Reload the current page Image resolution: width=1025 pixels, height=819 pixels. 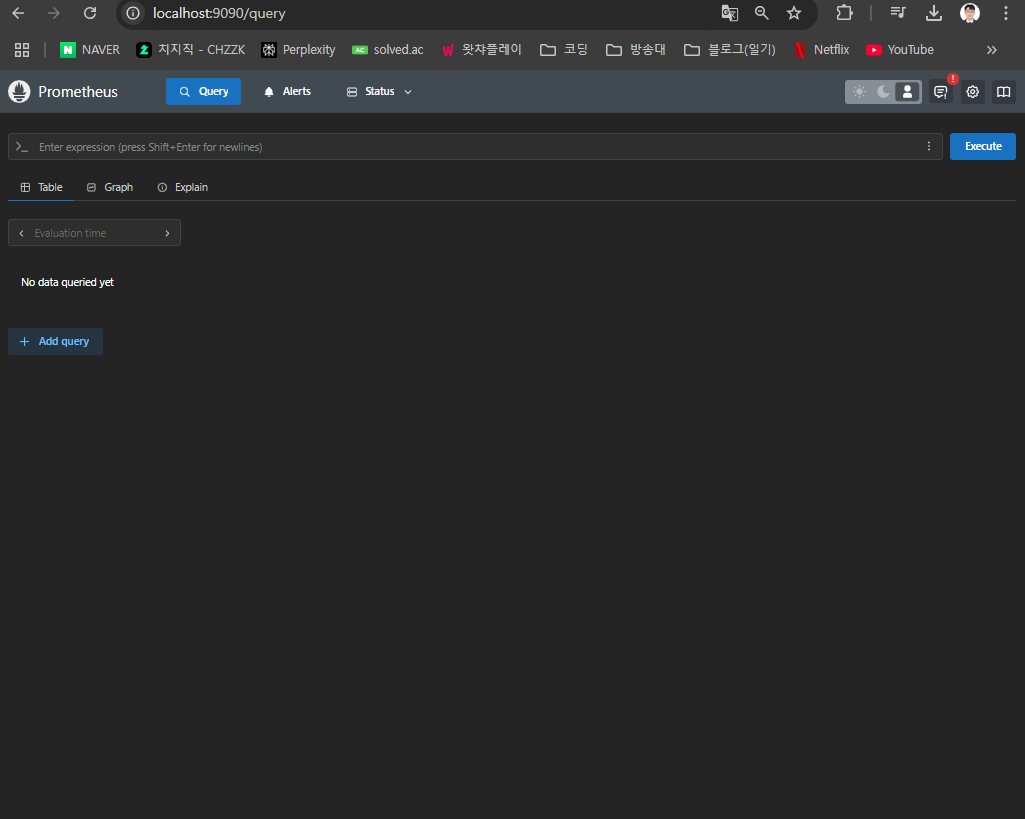(90, 13)
